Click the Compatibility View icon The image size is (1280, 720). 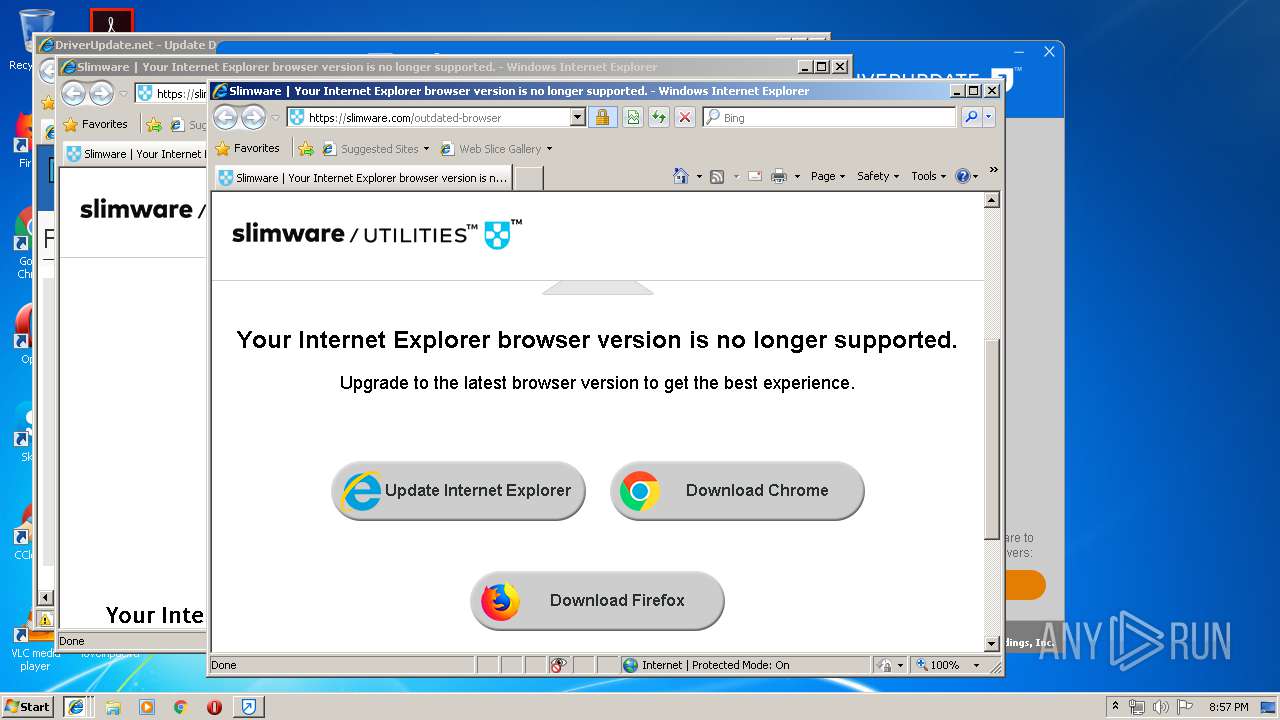632,117
